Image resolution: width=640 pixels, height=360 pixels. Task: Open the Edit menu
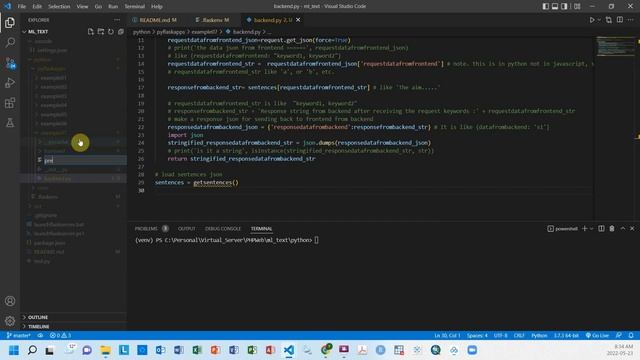pos(37,6)
